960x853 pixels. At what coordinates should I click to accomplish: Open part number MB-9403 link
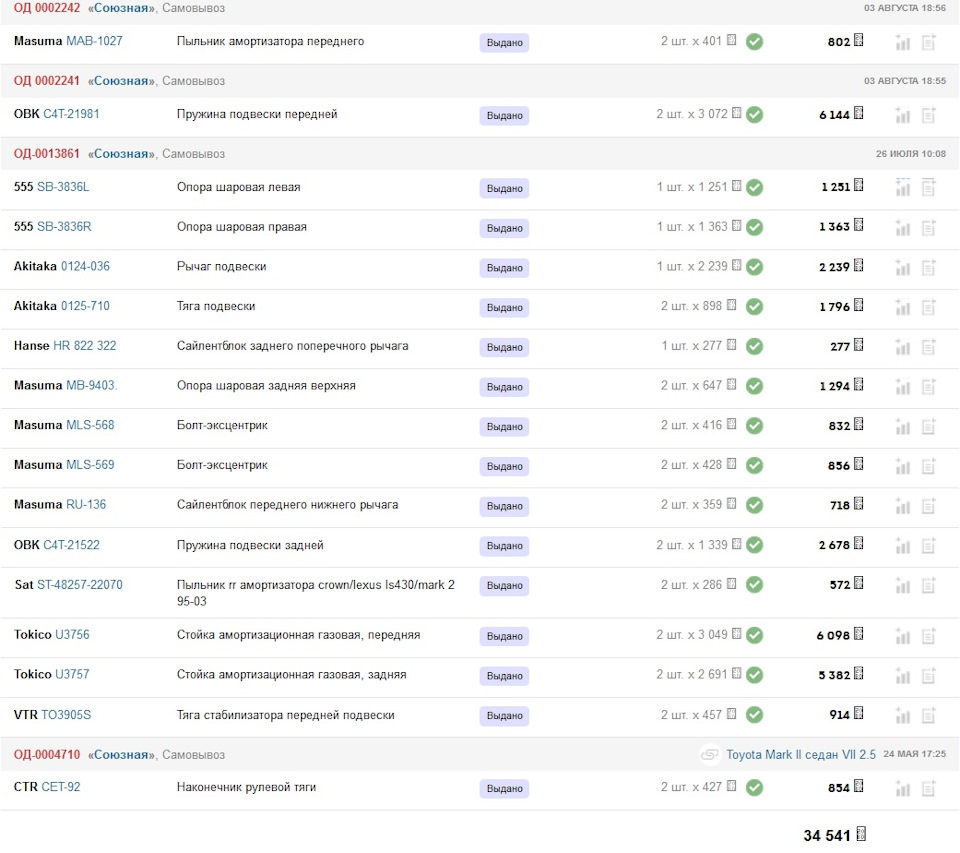pyautogui.click(x=90, y=386)
